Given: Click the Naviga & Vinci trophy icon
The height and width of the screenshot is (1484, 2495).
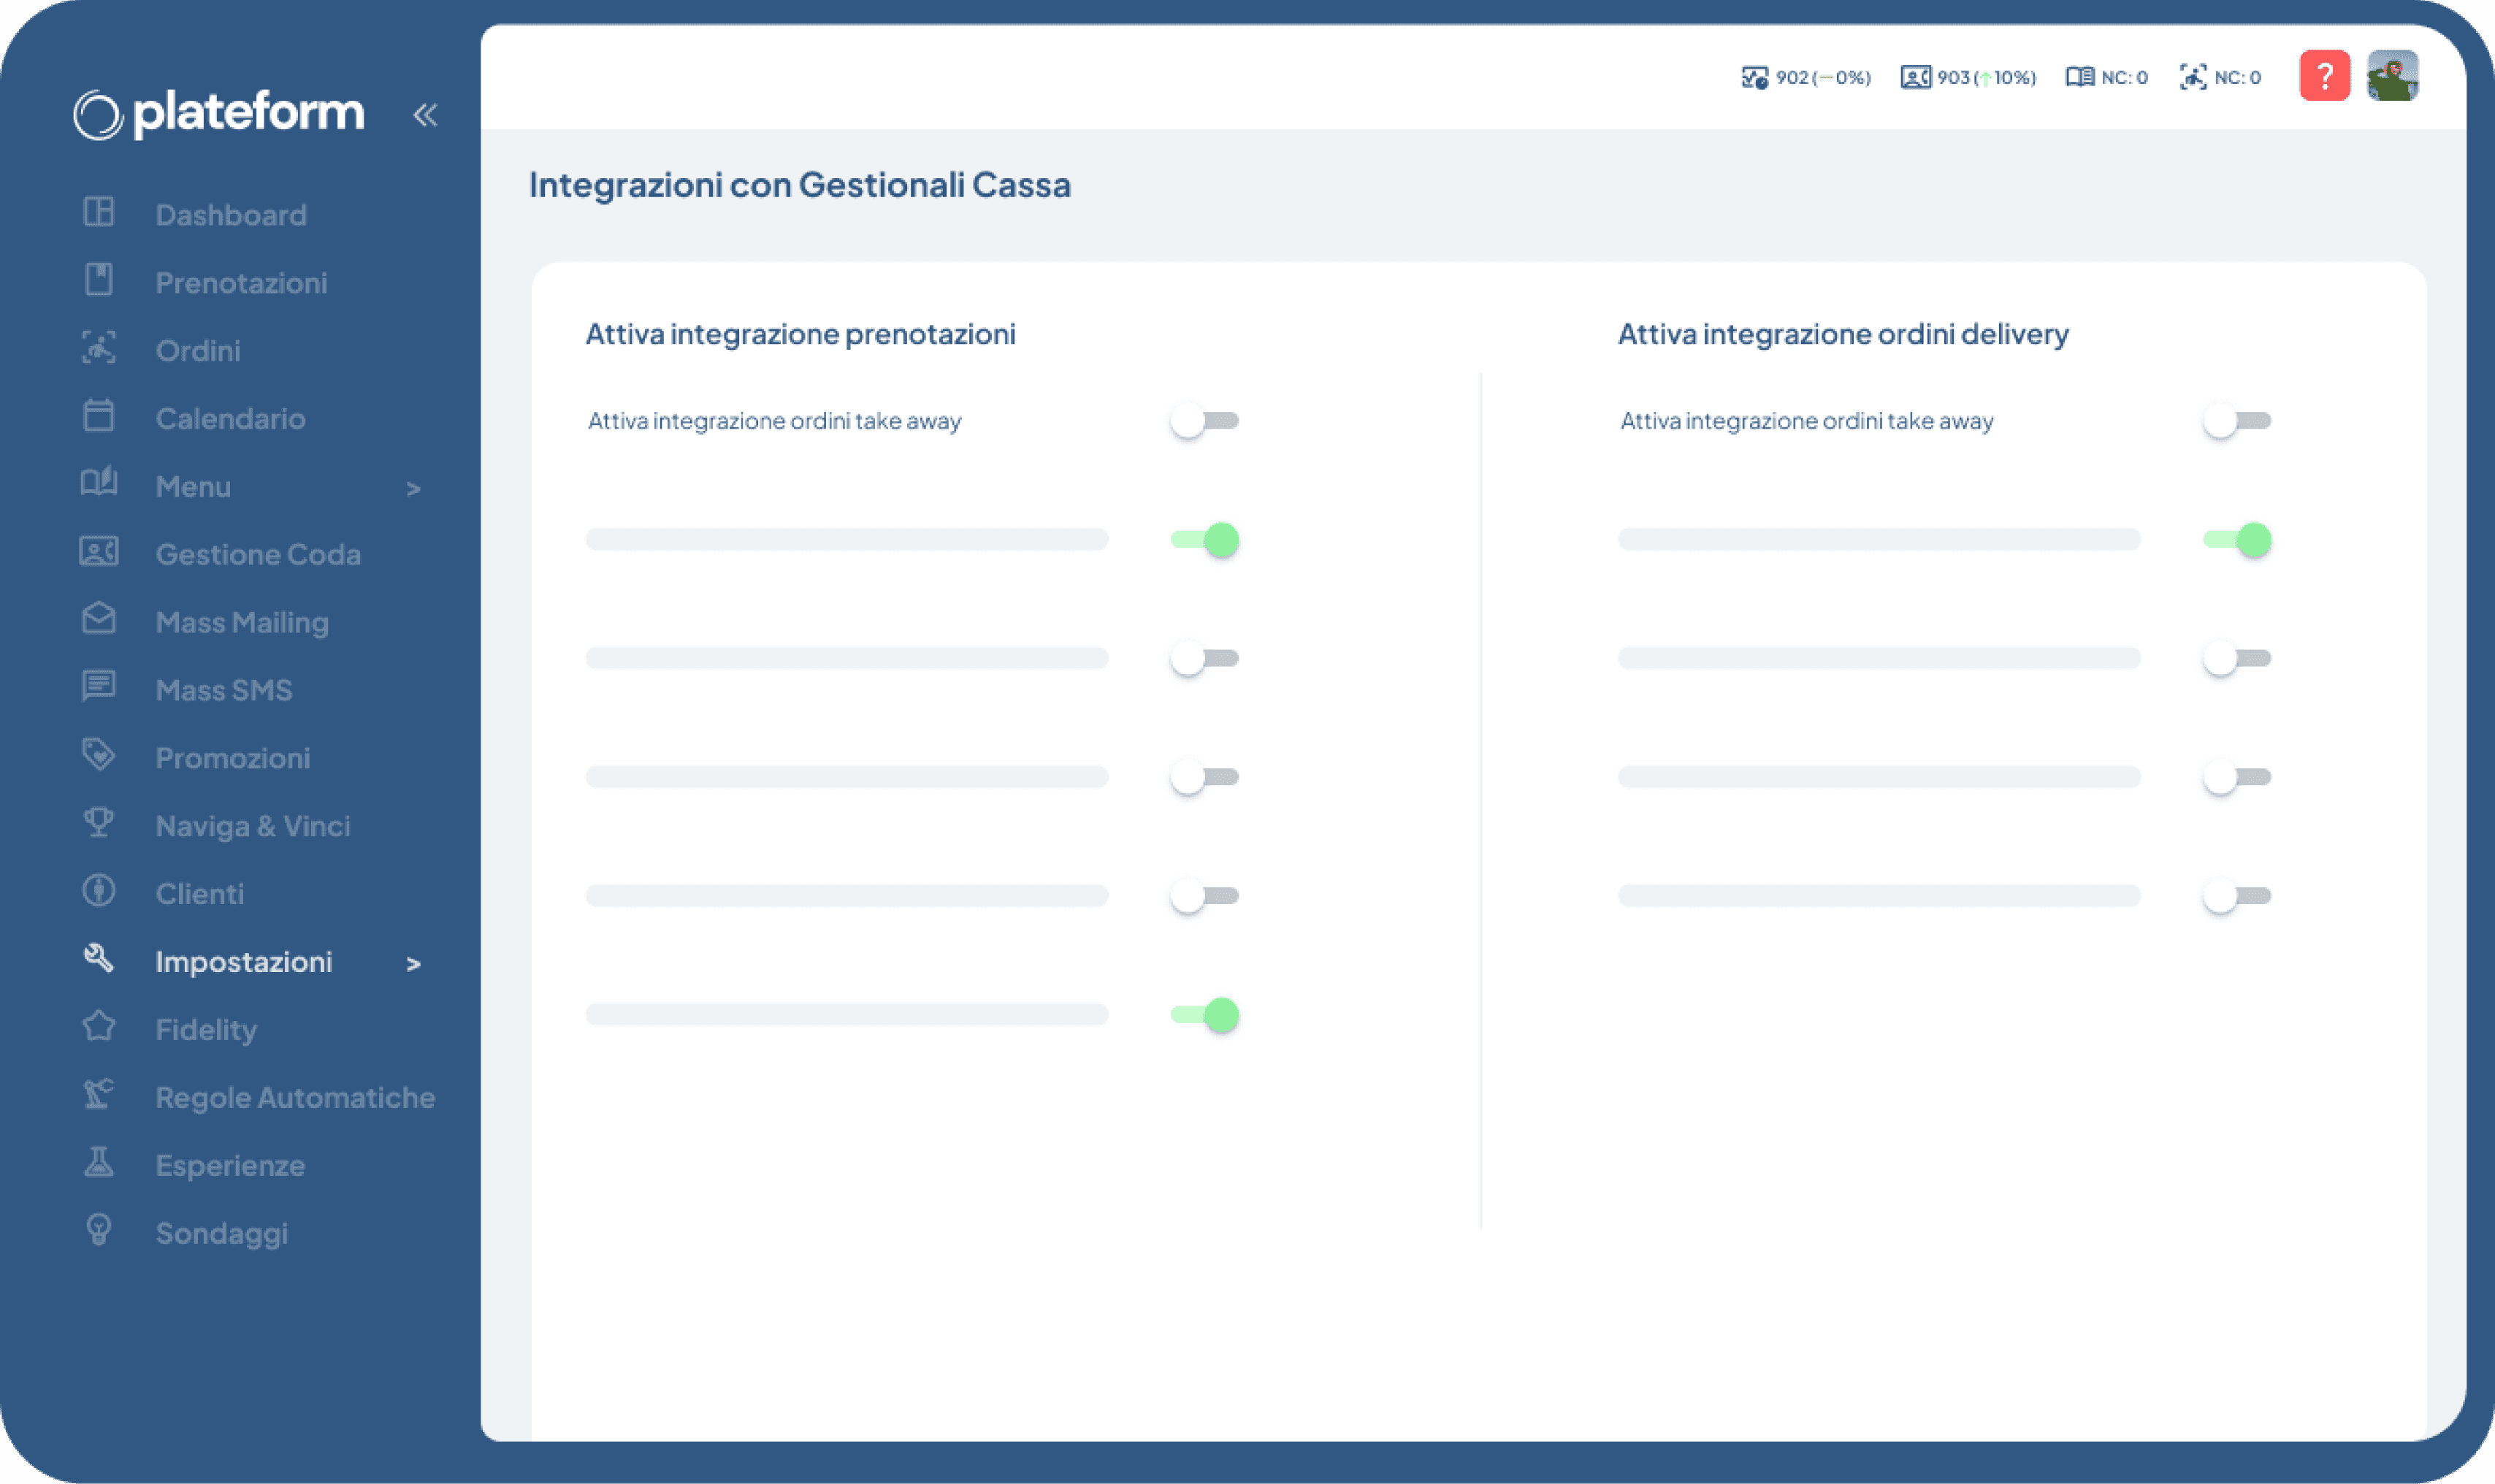Looking at the screenshot, I should [98, 822].
